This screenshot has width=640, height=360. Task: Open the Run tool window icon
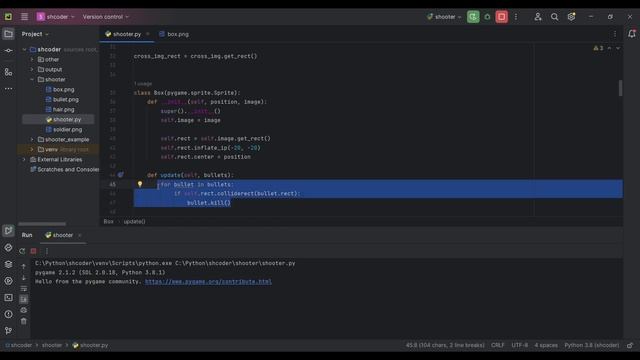pos(8,231)
